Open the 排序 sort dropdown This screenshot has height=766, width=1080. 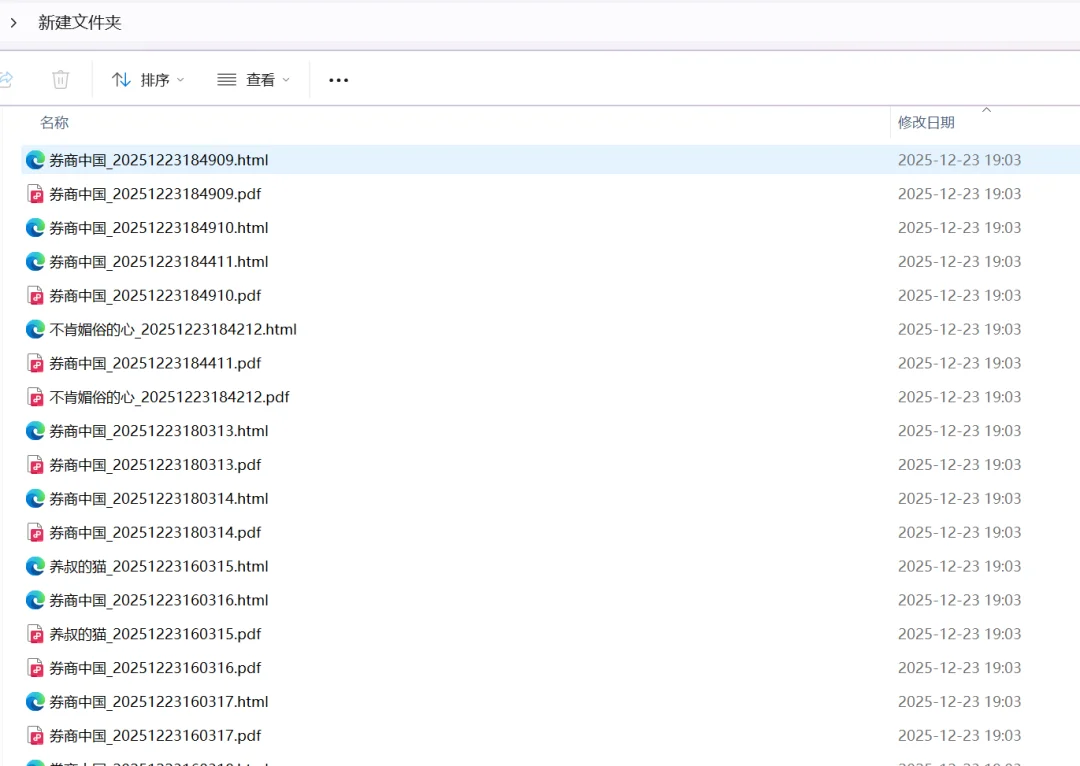[148, 80]
